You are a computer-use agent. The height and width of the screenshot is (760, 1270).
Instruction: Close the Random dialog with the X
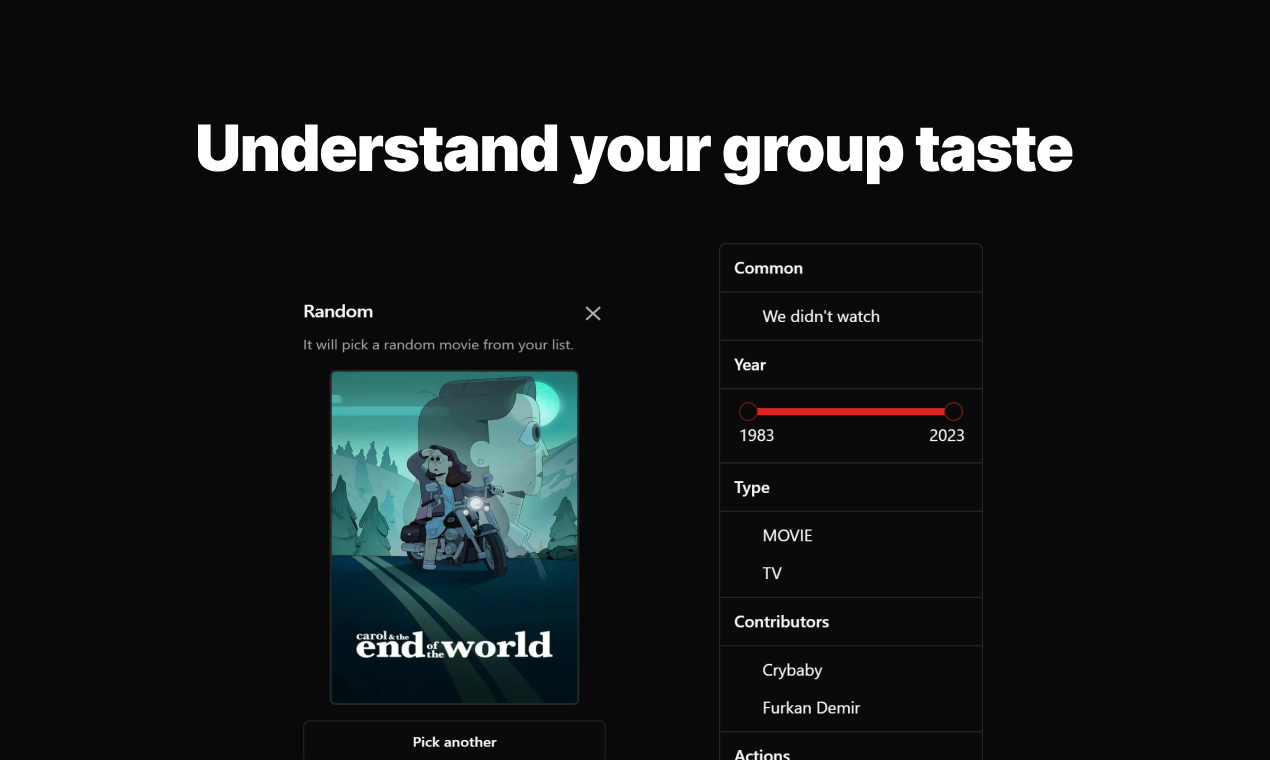[593, 313]
